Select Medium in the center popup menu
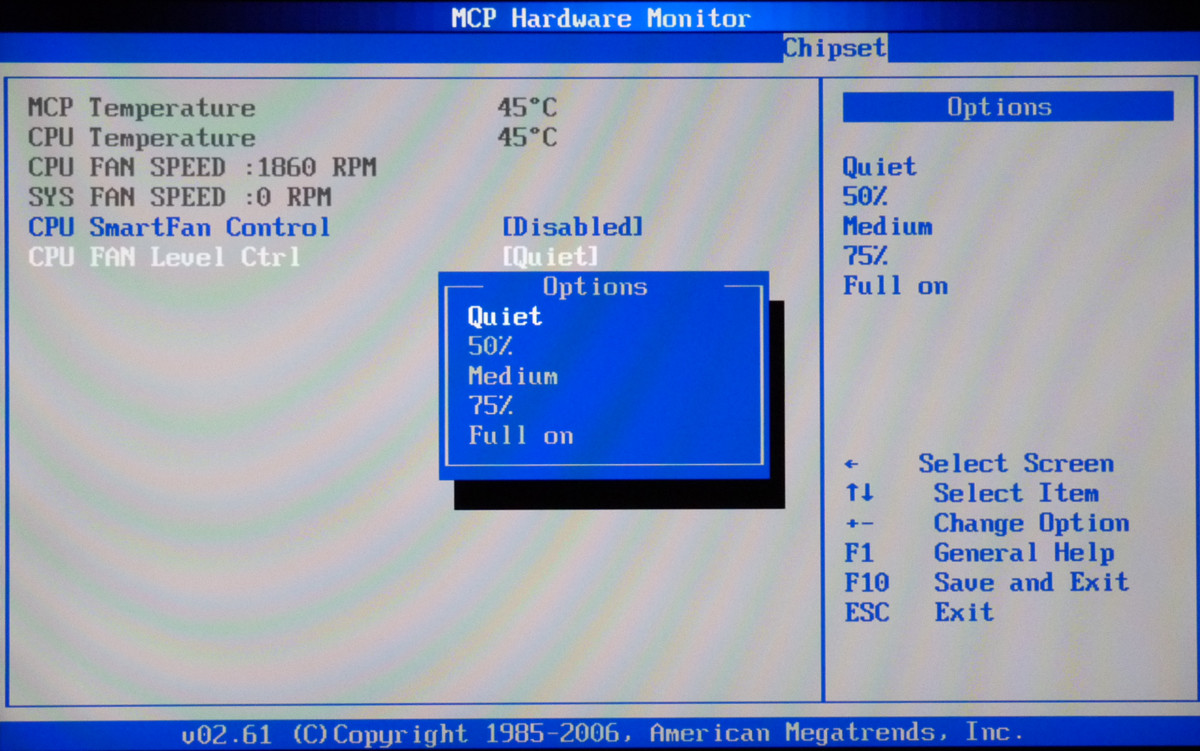 (513, 377)
